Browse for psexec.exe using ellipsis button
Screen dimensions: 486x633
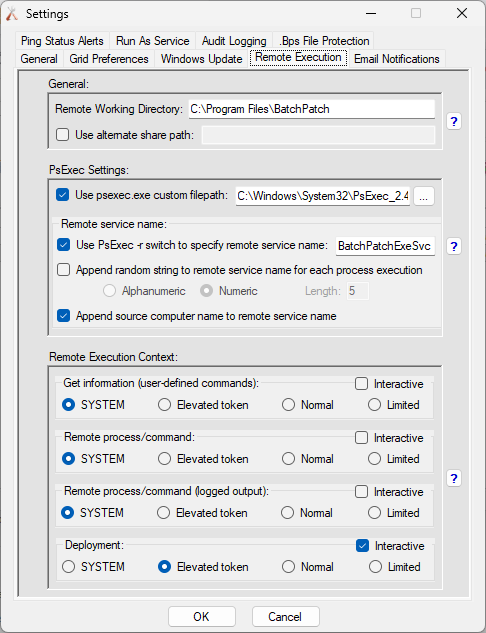tap(423, 197)
